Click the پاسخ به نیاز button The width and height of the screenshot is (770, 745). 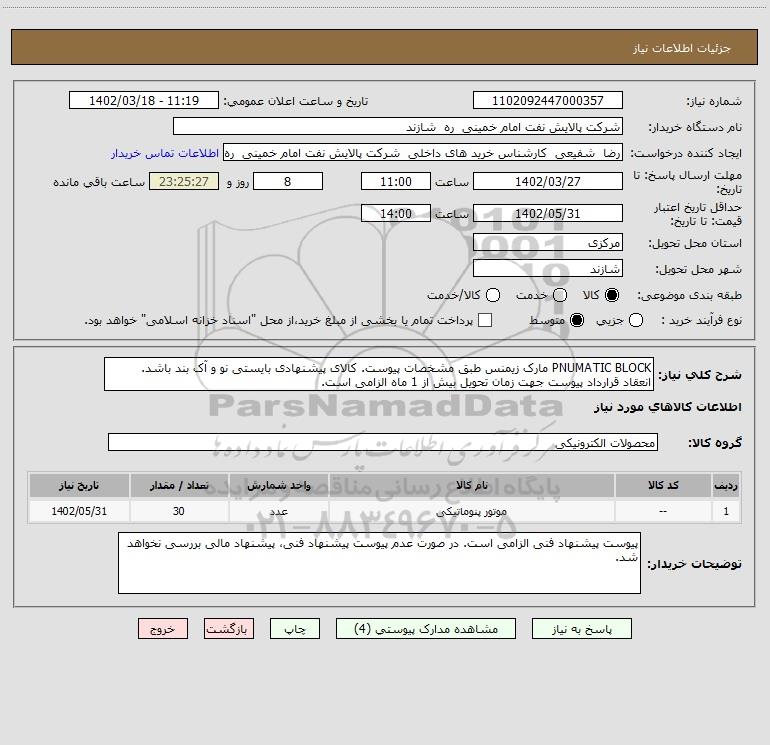[x=581, y=629]
